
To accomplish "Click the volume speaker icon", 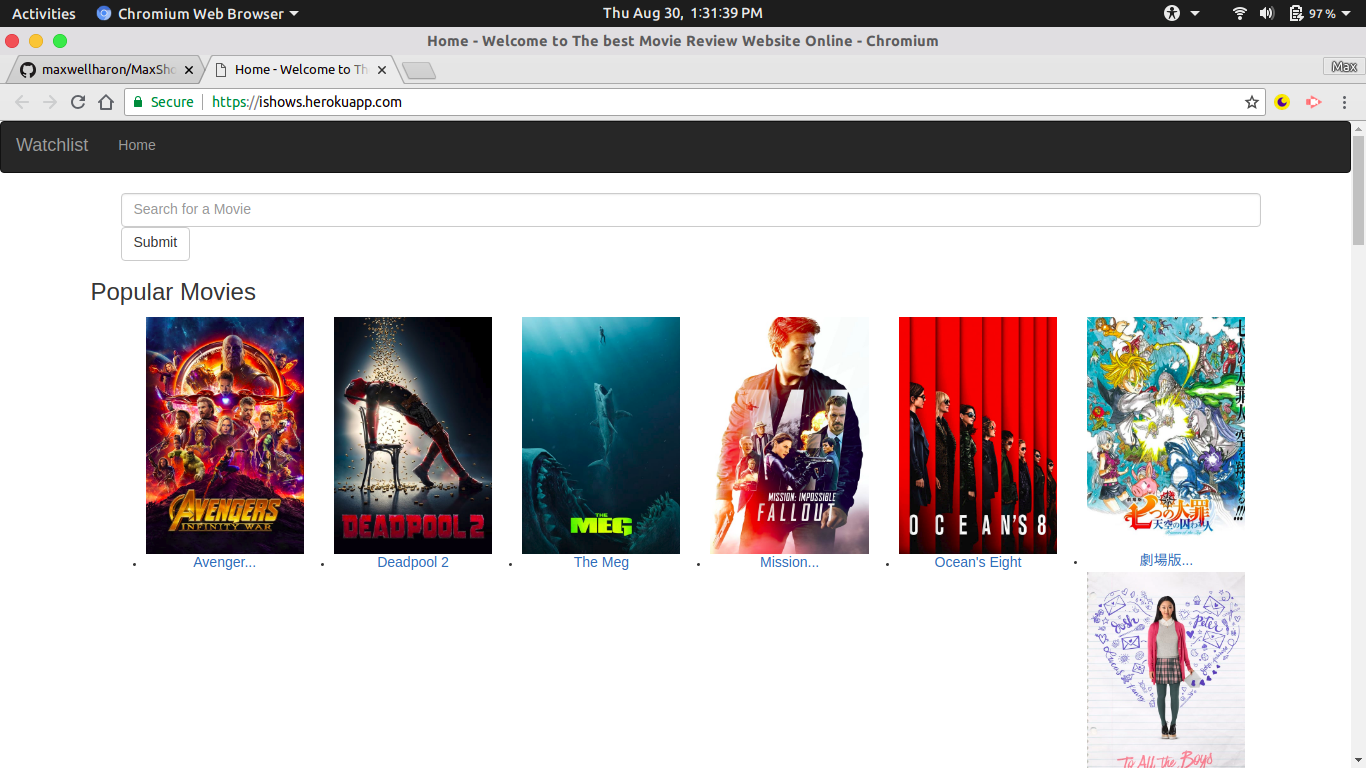I will coord(1267,13).
